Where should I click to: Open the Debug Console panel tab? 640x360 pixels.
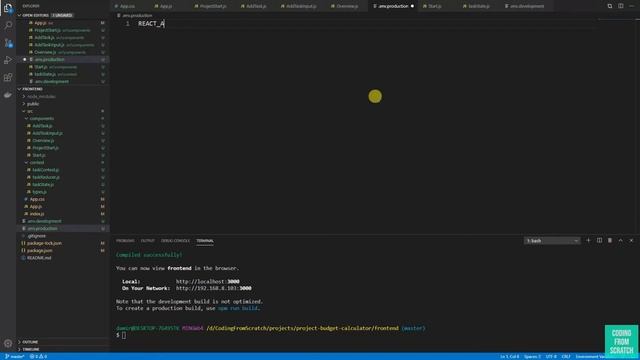[x=175, y=241]
